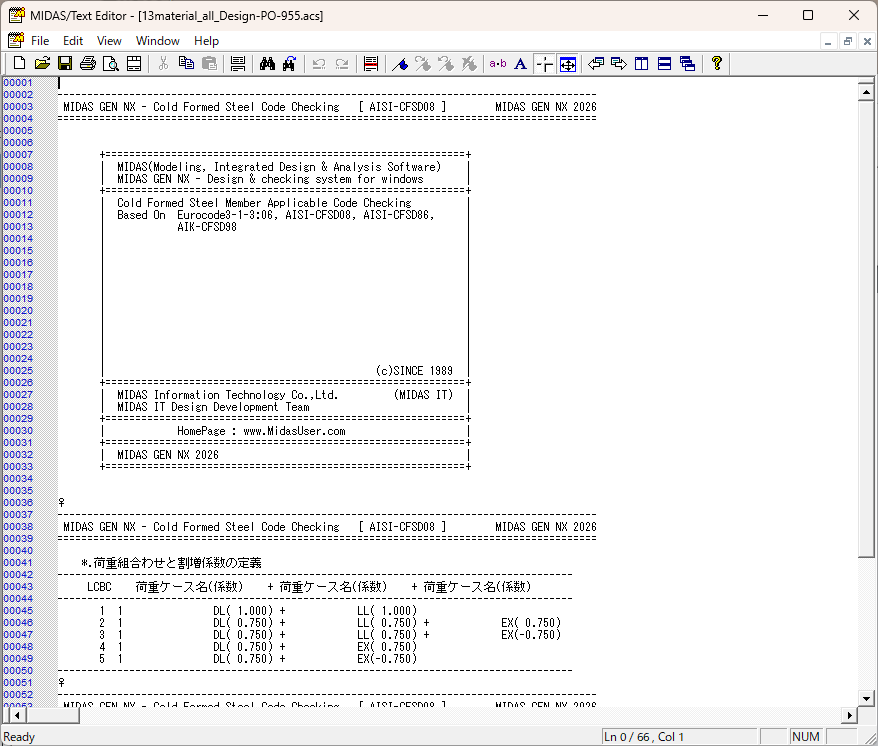Restore the inner document window

click(x=848, y=41)
